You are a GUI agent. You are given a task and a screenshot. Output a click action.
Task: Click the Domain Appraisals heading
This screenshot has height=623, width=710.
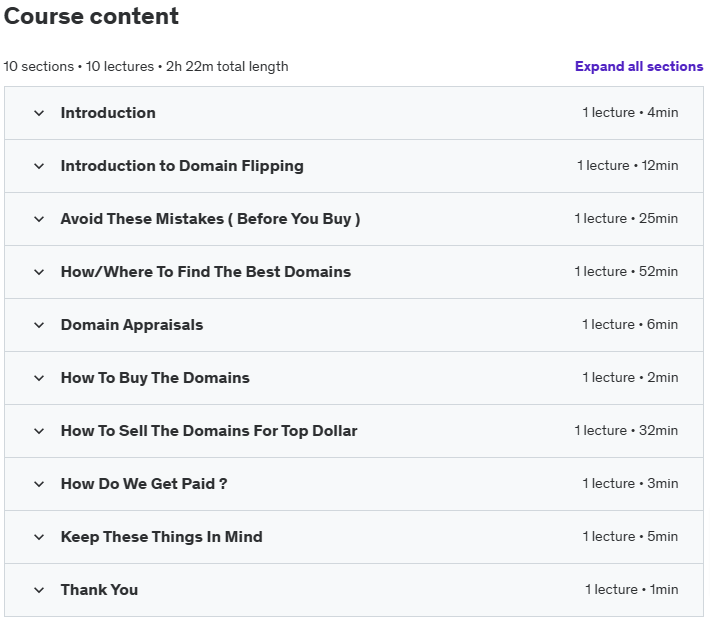click(x=132, y=325)
